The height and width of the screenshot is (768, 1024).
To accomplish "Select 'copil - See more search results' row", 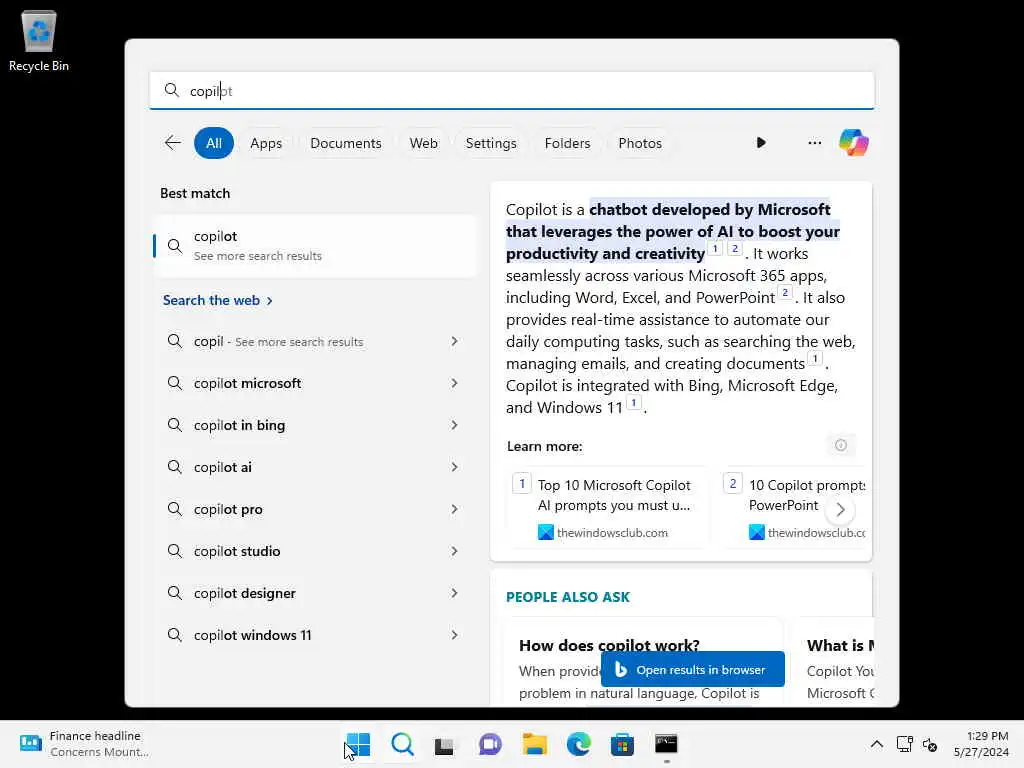I will [315, 341].
